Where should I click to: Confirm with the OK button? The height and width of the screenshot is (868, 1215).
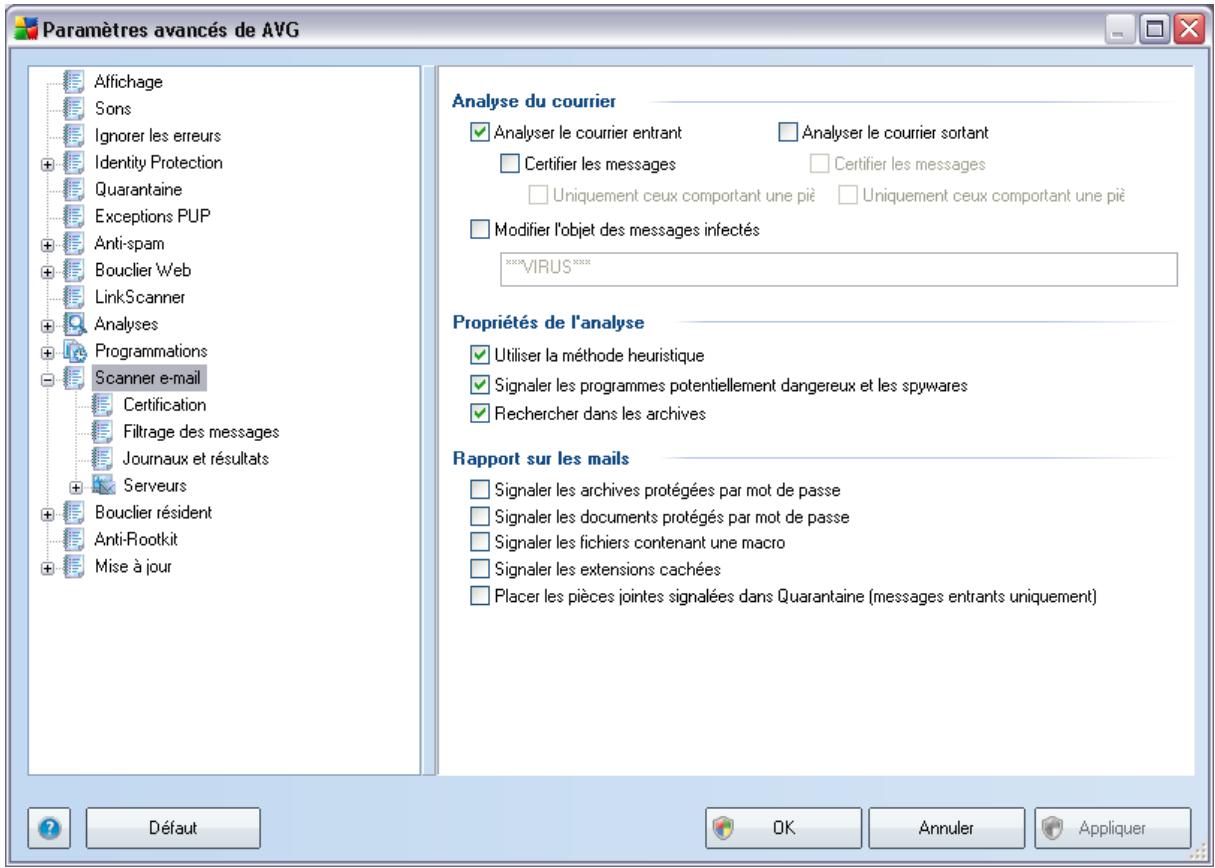(x=784, y=828)
